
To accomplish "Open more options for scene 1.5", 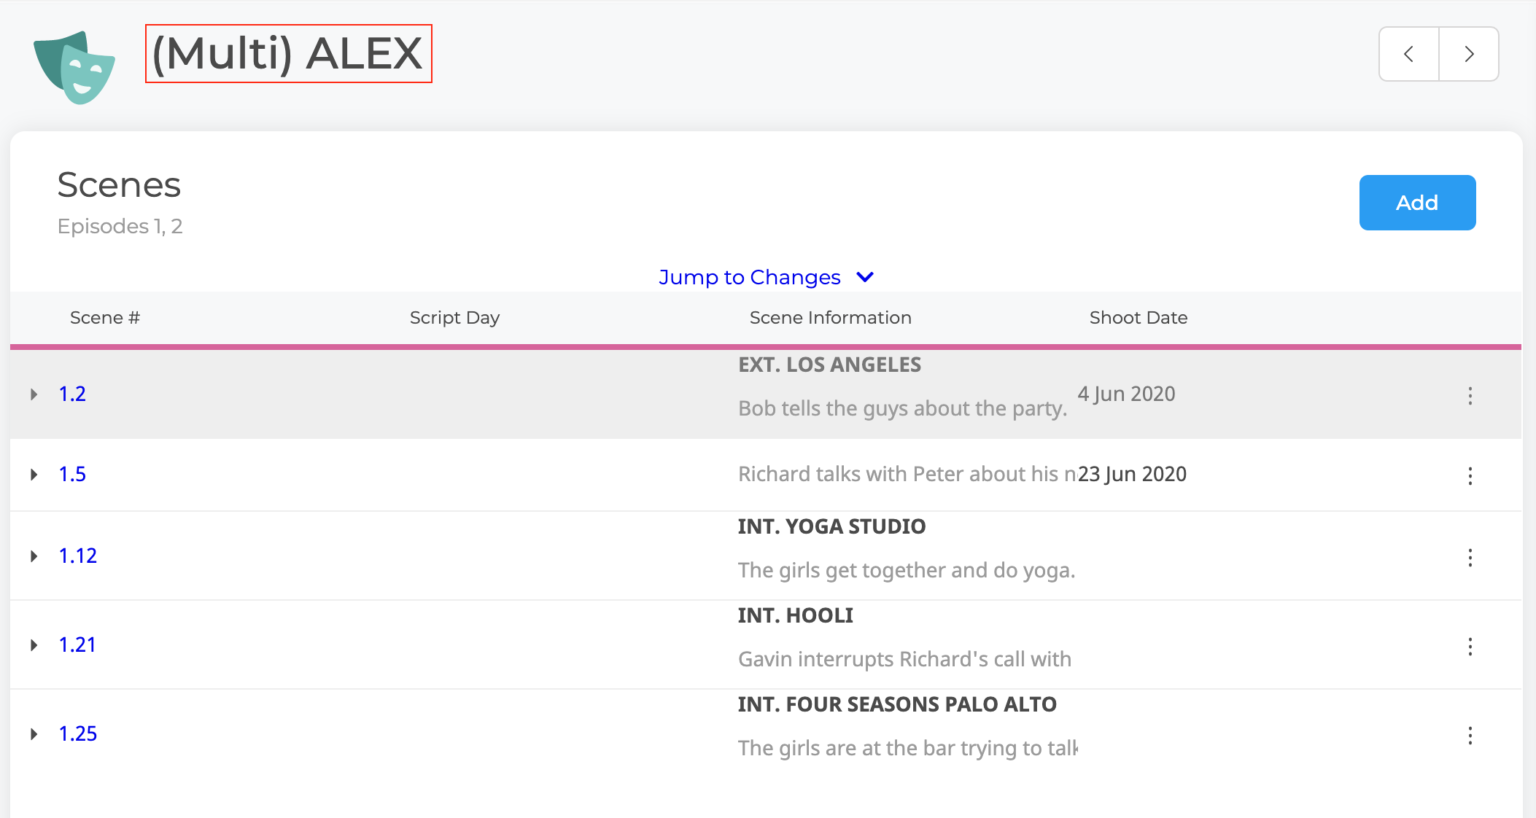I will tap(1469, 476).
